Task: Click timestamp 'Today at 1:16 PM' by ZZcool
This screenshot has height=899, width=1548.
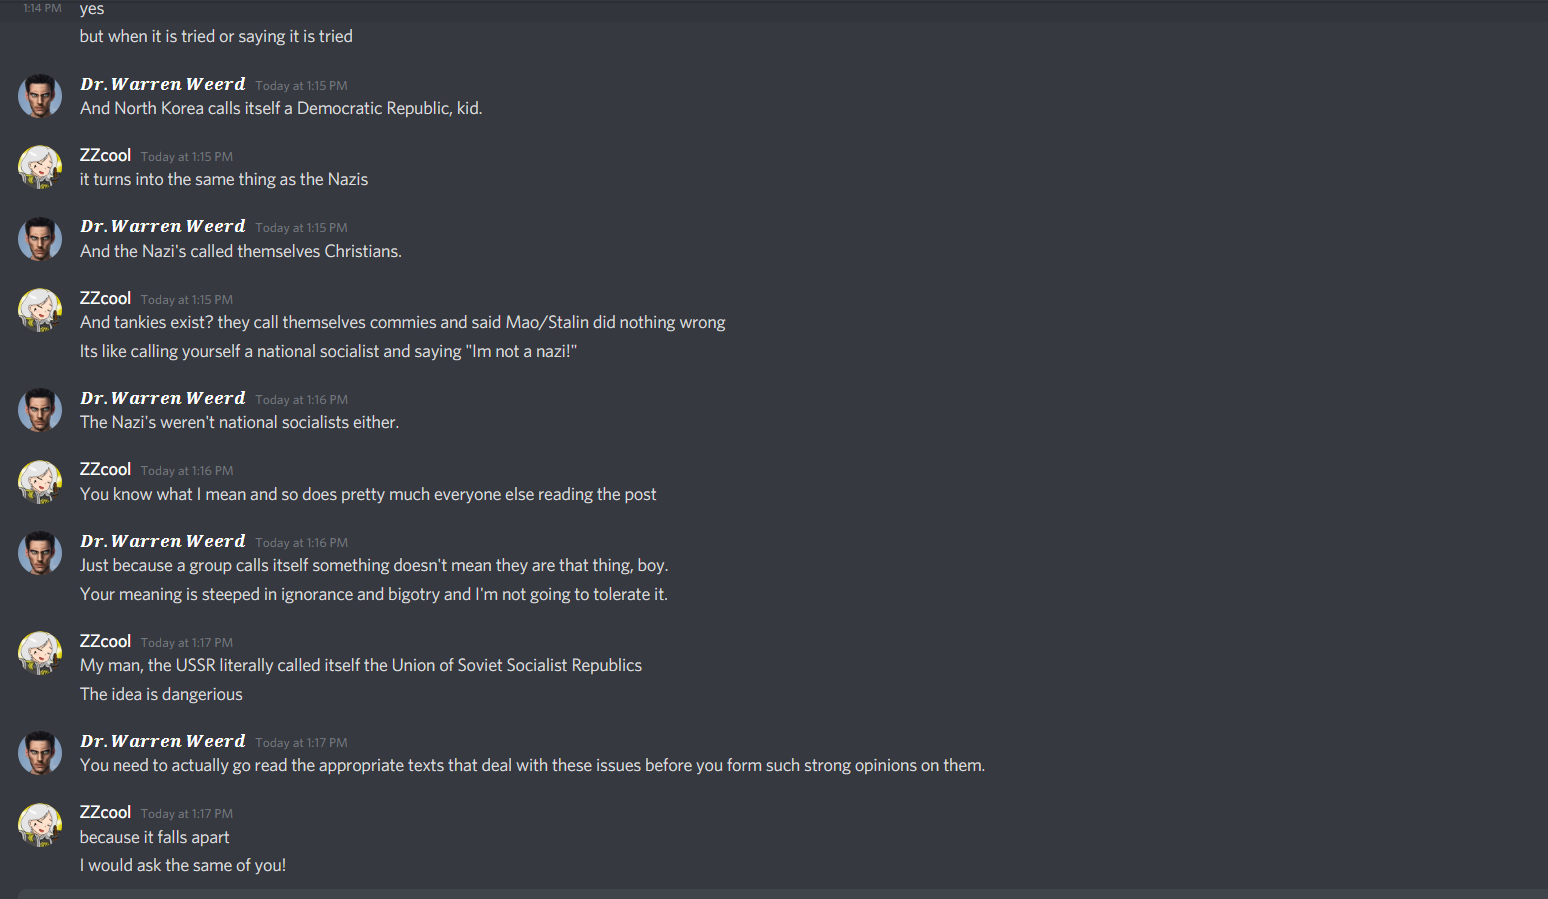Action: (x=187, y=471)
